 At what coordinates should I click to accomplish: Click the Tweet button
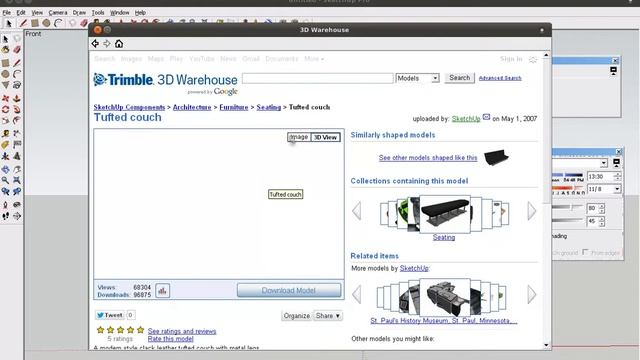point(109,315)
